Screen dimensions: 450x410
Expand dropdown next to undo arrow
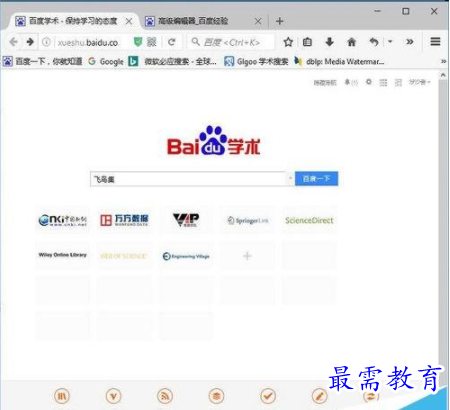pos(390,42)
